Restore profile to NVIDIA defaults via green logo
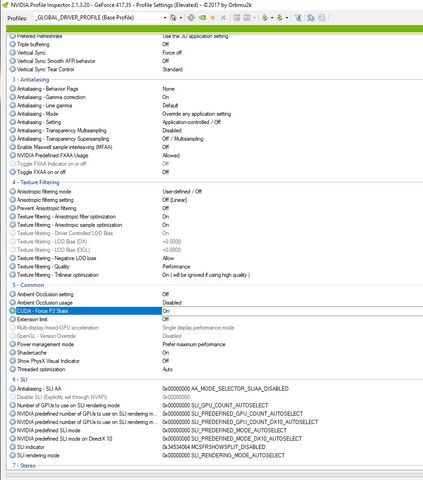This screenshot has width=423, height=480. pyautogui.click(x=202, y=18)
